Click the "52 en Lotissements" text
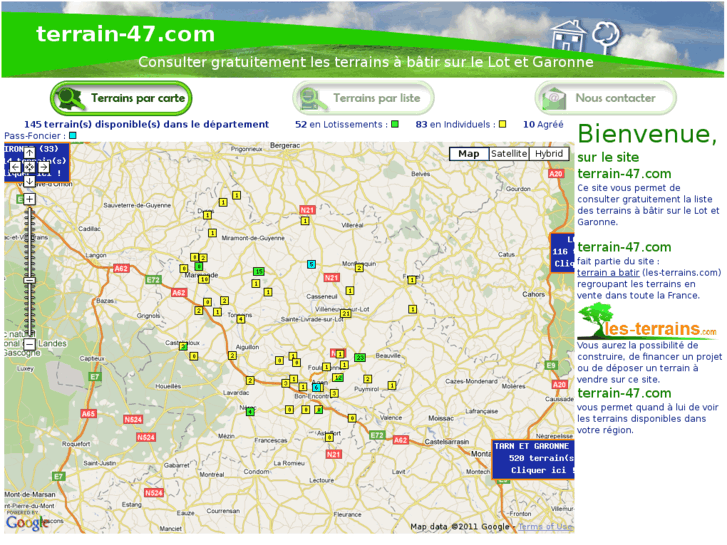Screen dimensions: 727x545 (339, 124)
